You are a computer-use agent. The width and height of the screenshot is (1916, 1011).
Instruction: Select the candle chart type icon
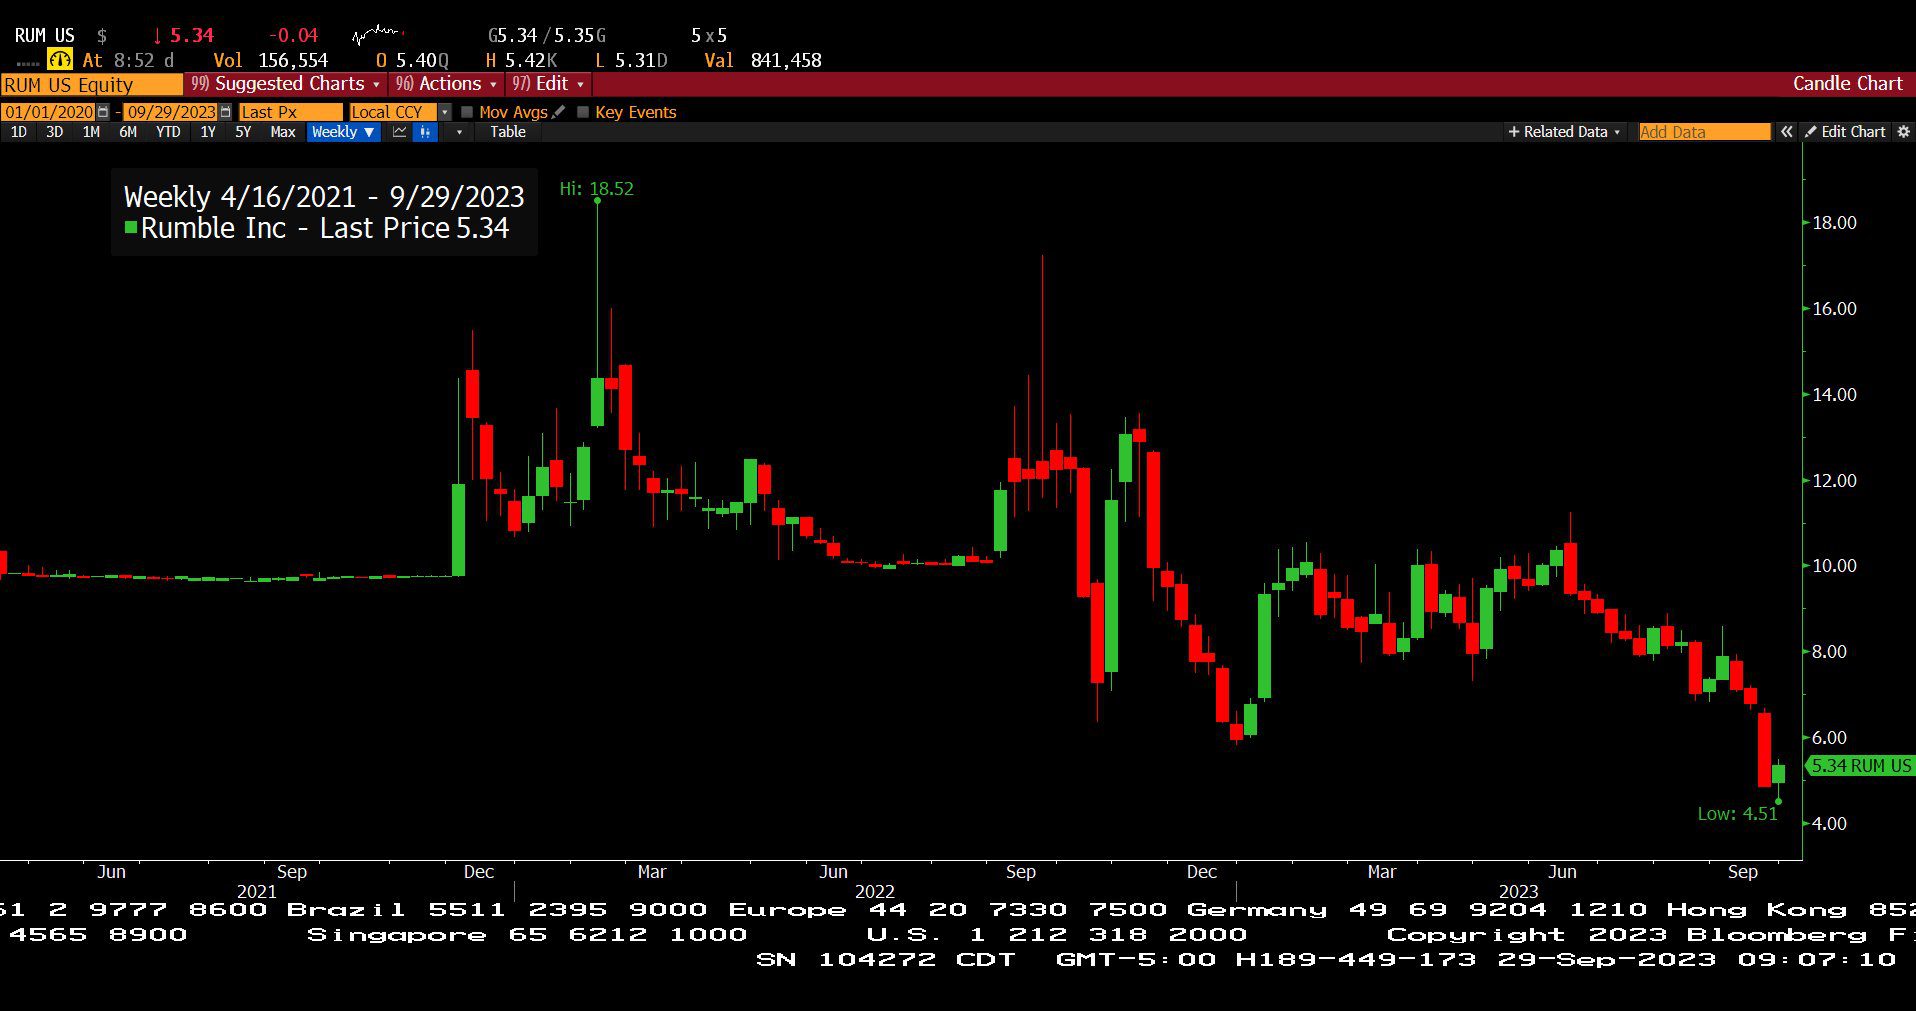[425, 132]
